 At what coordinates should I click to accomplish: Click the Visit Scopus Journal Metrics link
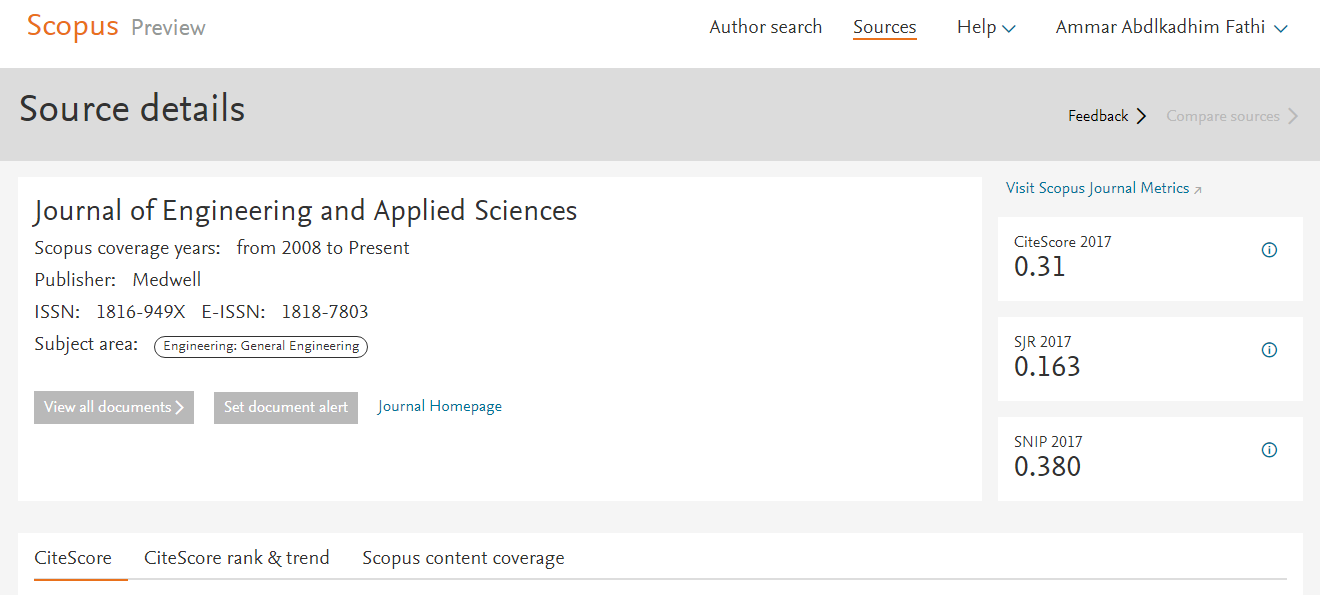point(1097,188)
